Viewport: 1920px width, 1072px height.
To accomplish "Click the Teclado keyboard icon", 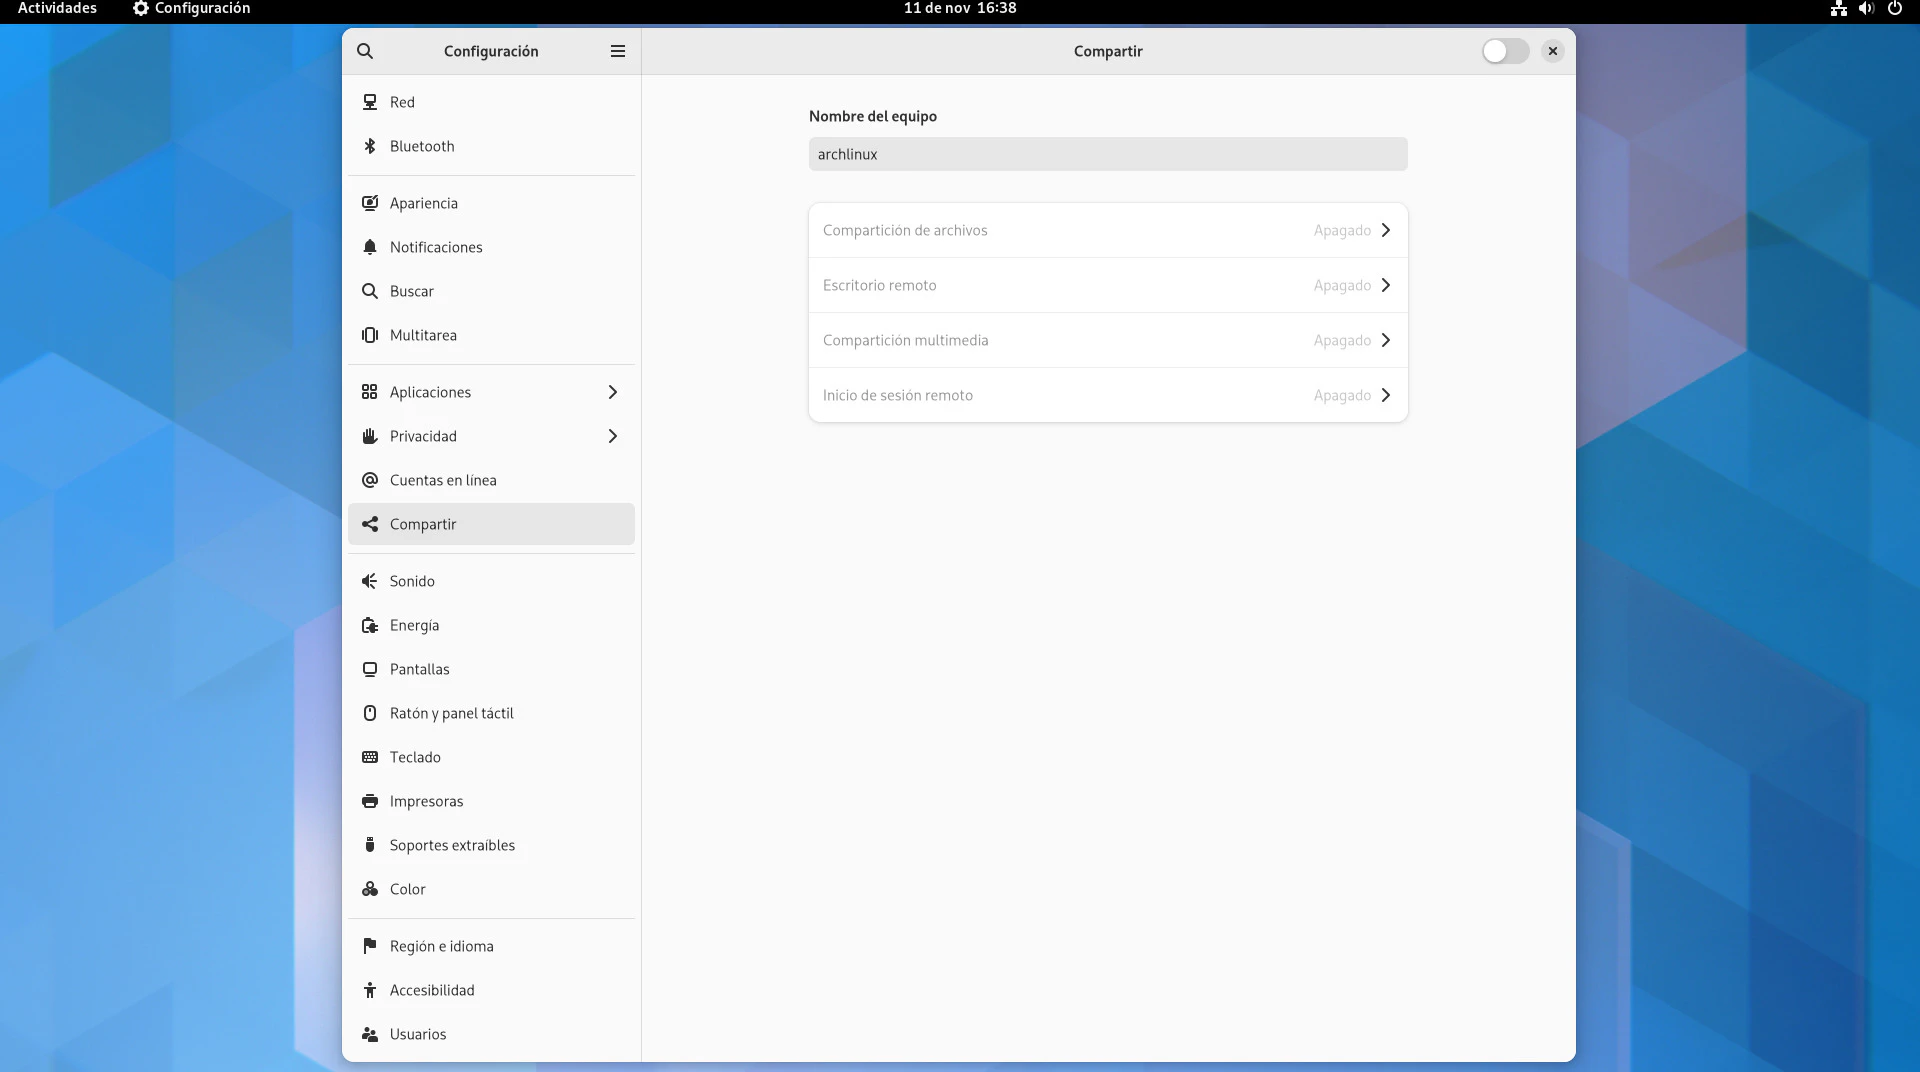I will tap(370, 757).
